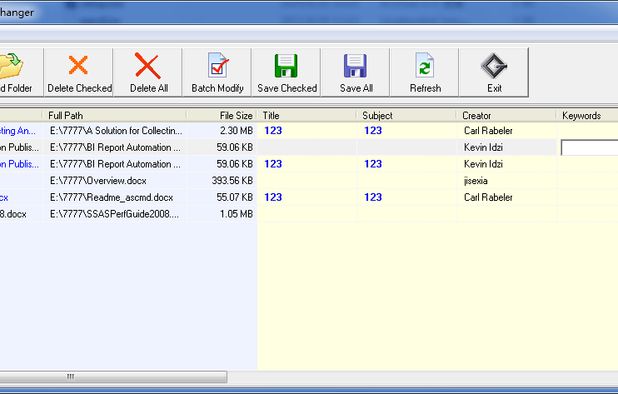
Task: Click Carl Rabeler in the 2.30 MB row
Action: coord(488,131)
